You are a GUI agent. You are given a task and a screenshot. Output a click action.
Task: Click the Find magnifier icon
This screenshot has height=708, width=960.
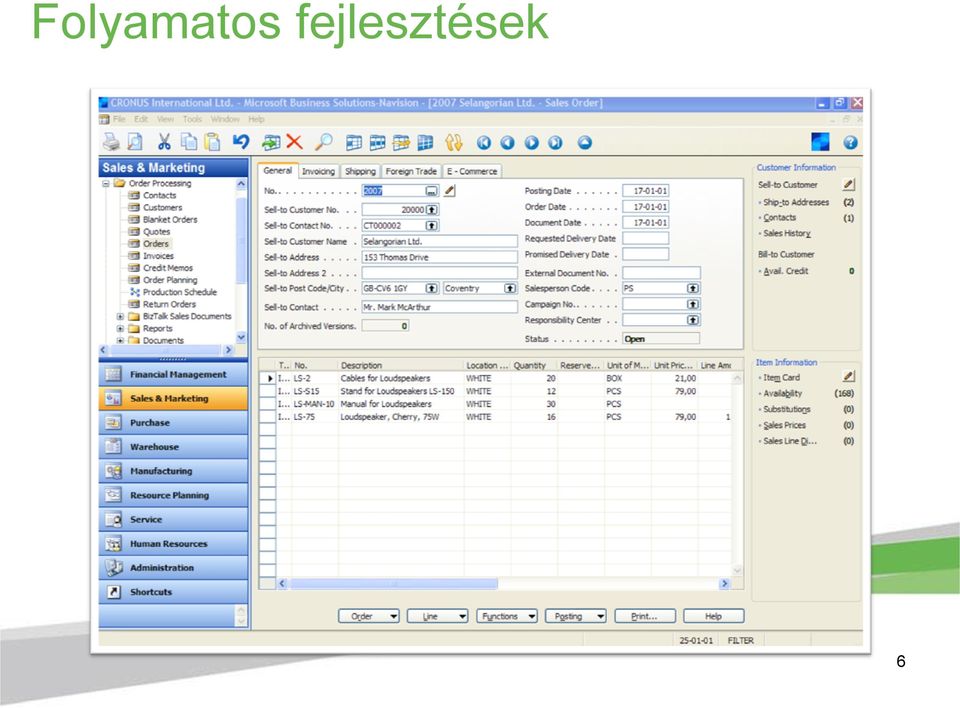323,142
